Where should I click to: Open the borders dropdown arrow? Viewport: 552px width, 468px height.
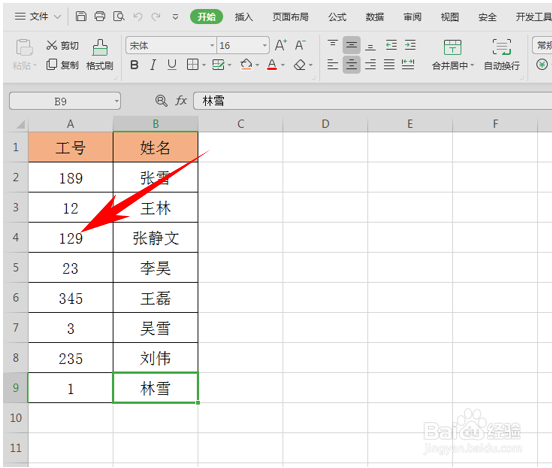click(x=204, y=65)
